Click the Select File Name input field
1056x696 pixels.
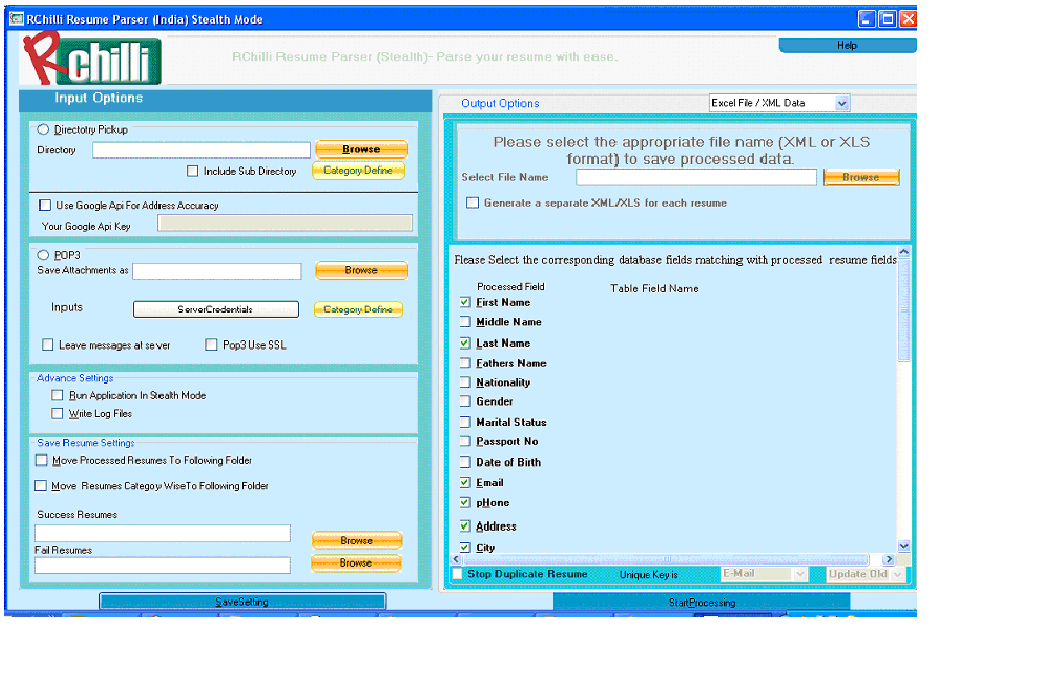click(x=696, y=177)
